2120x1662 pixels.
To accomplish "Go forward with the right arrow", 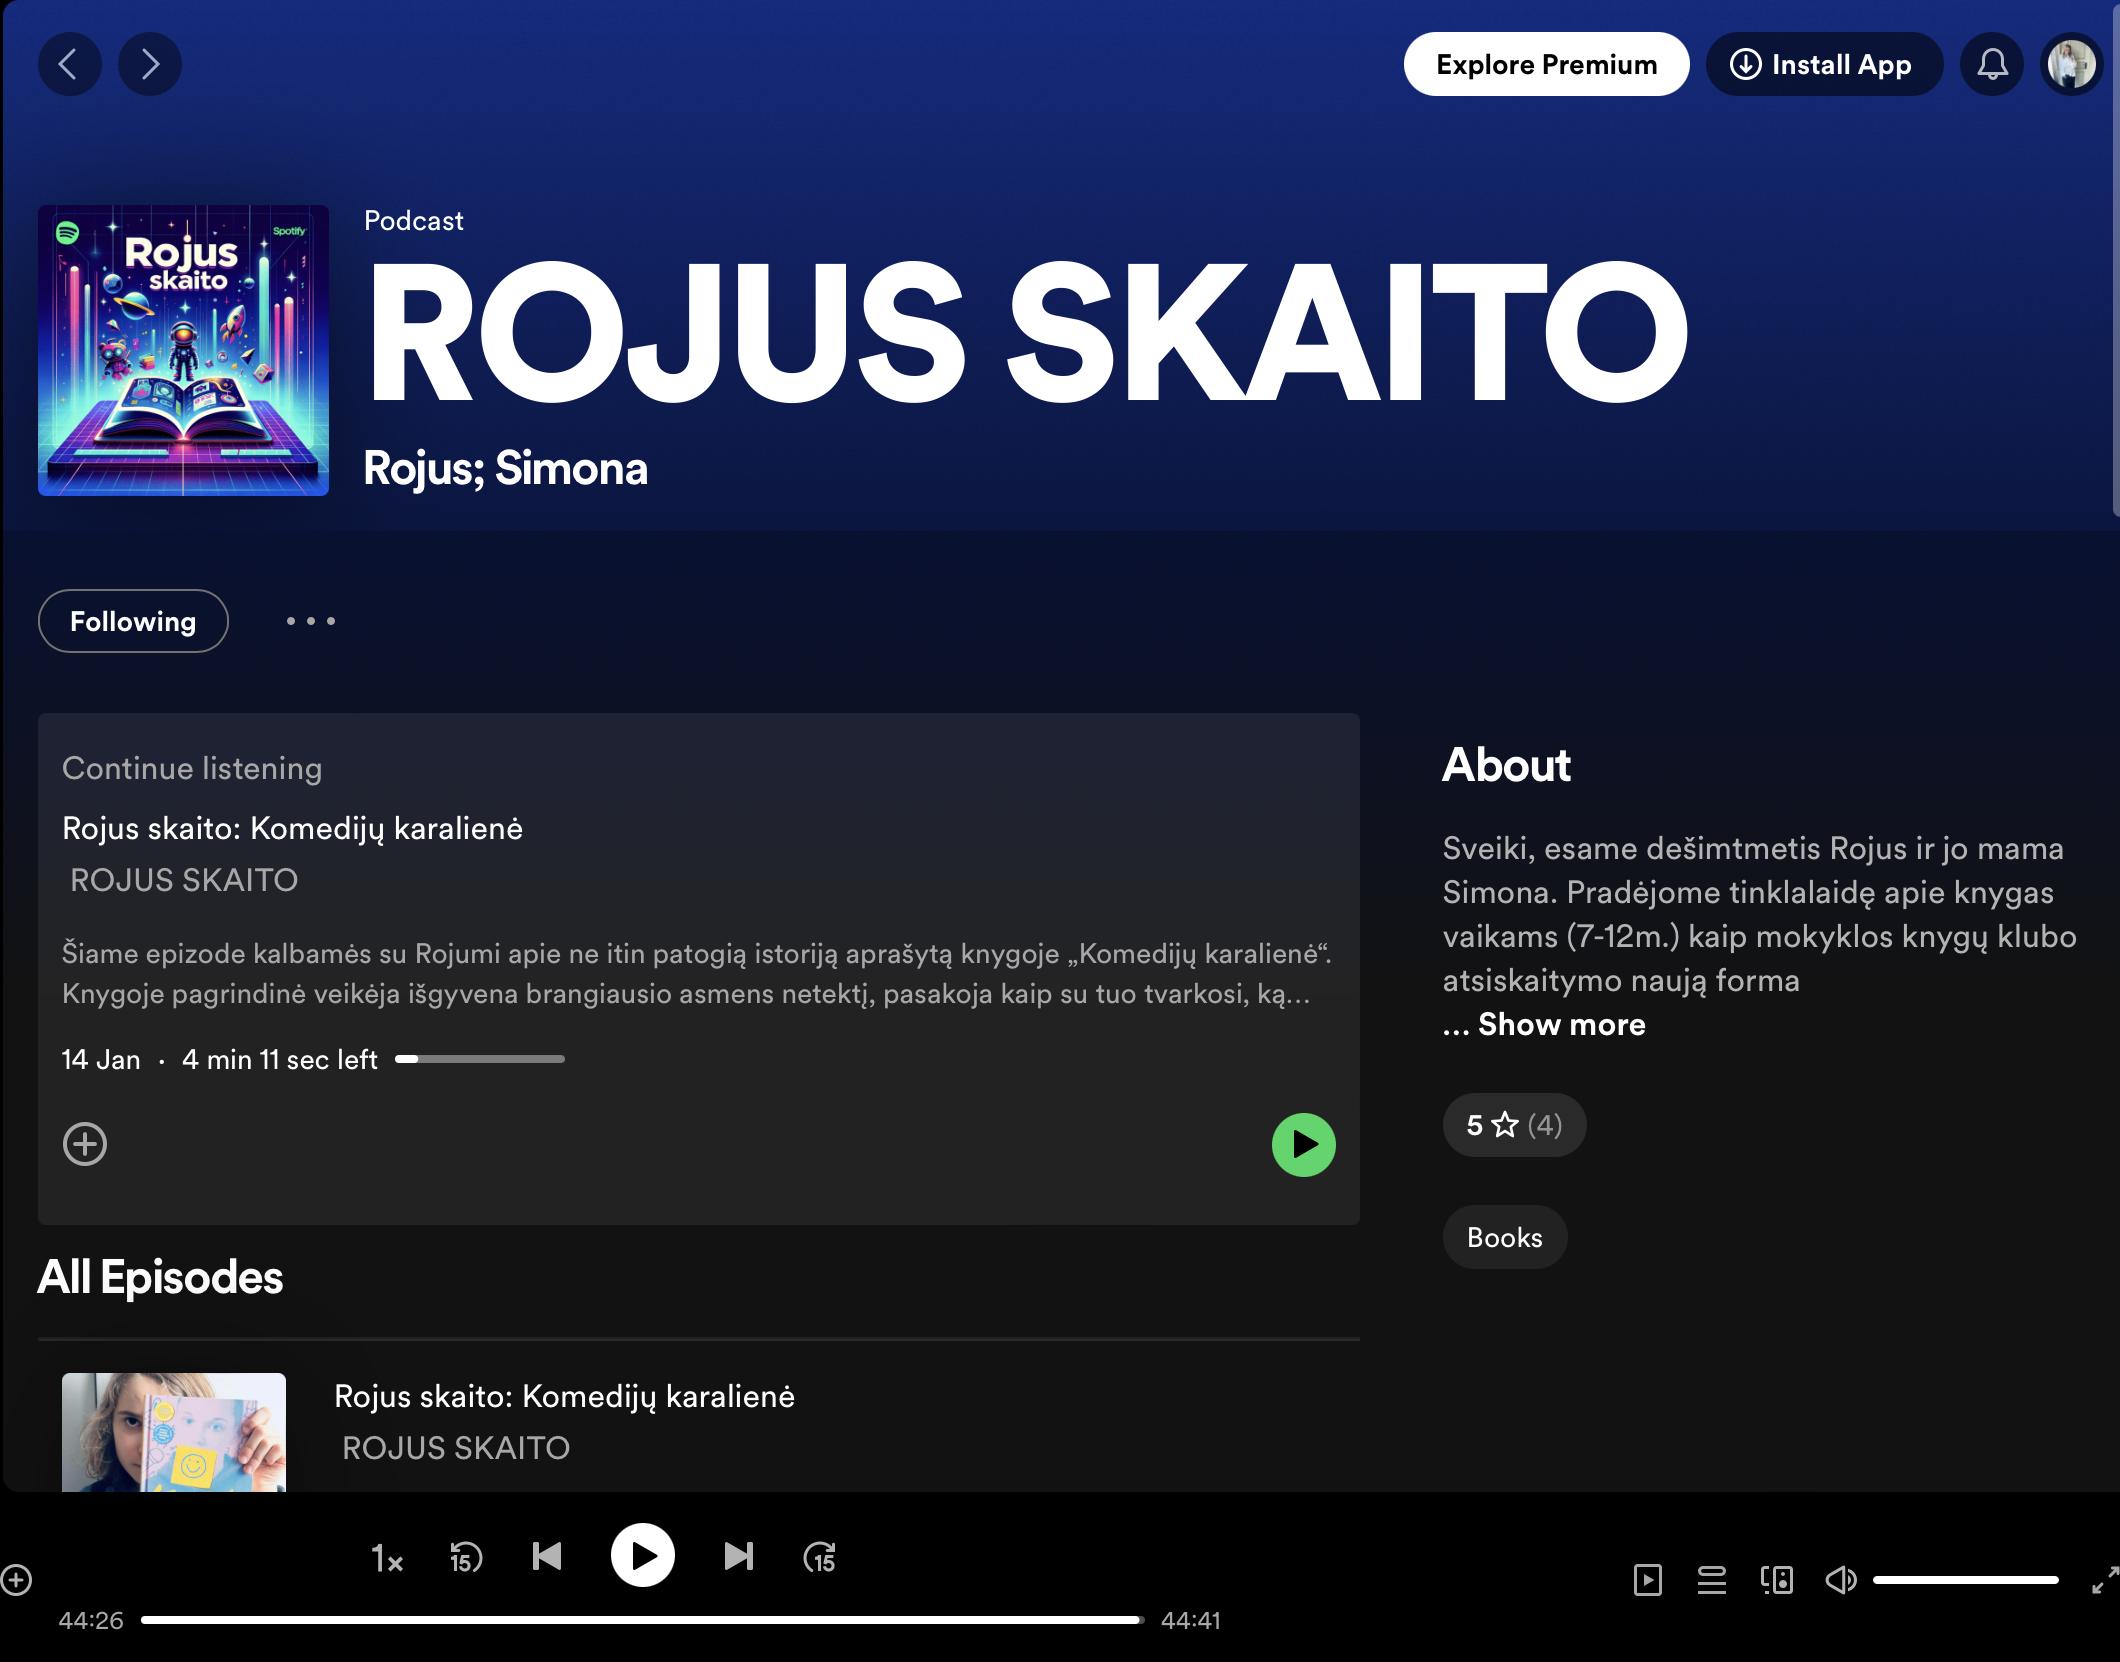I will click(x=150, y=65).
